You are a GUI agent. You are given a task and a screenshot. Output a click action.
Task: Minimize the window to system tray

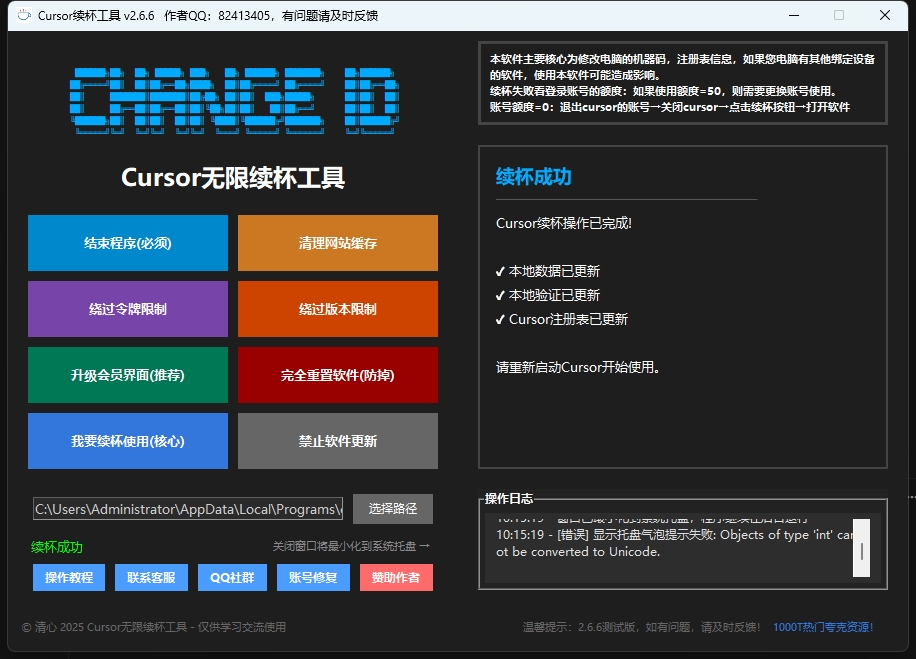point(796,15)
